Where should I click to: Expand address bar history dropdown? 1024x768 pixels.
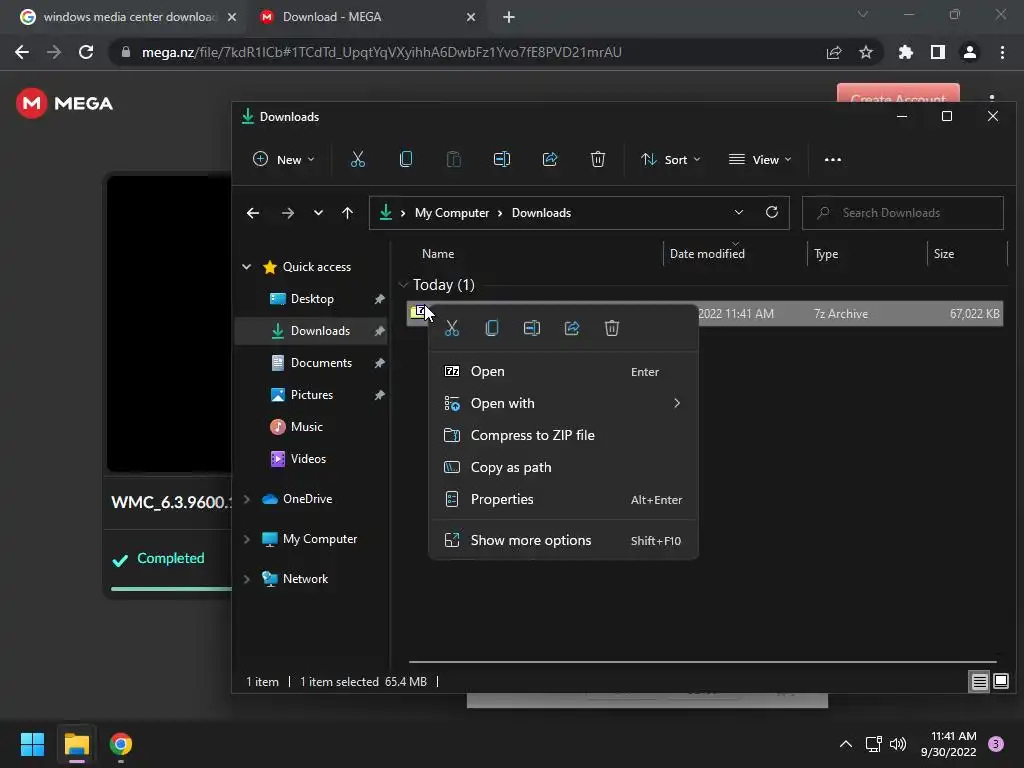(x=739, y=212)
